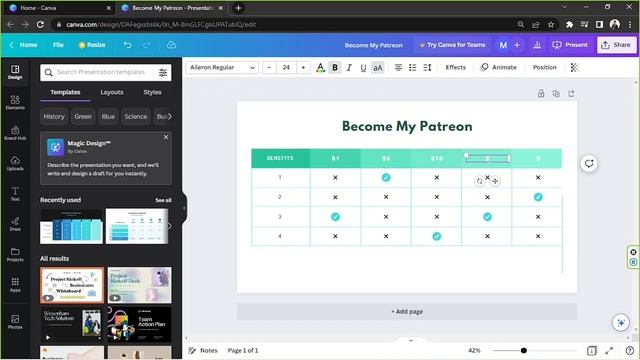Image resolution: width=640 pixels, height=360 pixels.
Task: Click the cloud save status icon
Action: (x=171, y=45)
